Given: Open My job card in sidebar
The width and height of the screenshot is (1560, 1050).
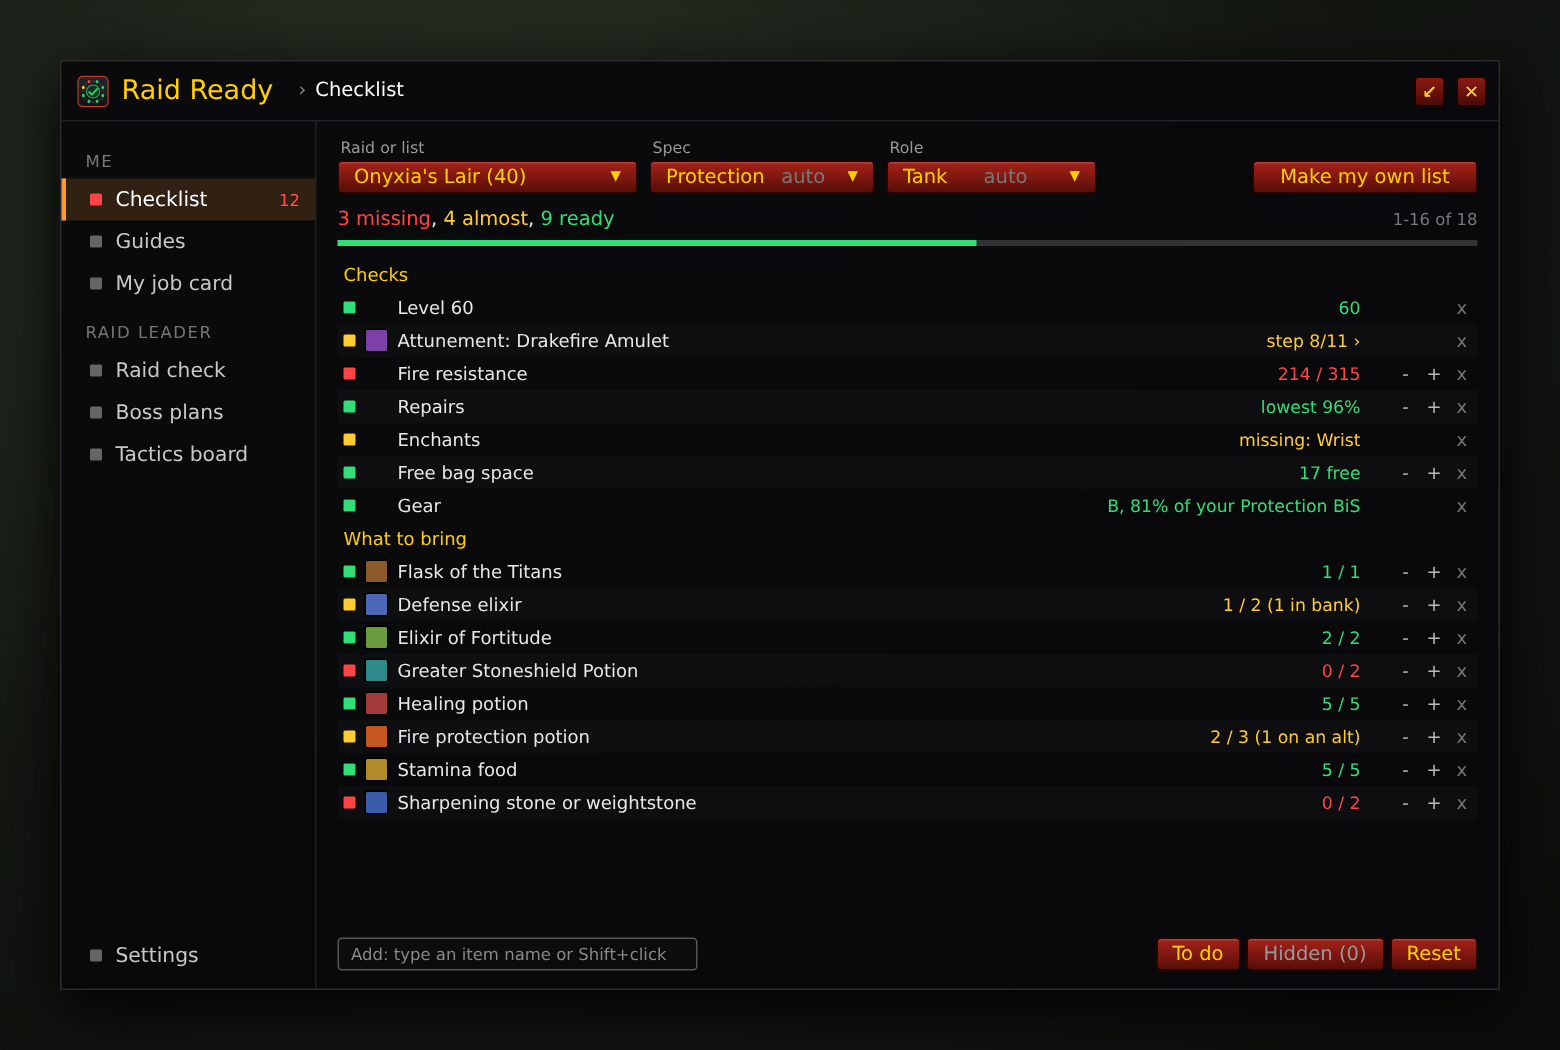Looking at the screenshot, I should click(x=189, y=283).
